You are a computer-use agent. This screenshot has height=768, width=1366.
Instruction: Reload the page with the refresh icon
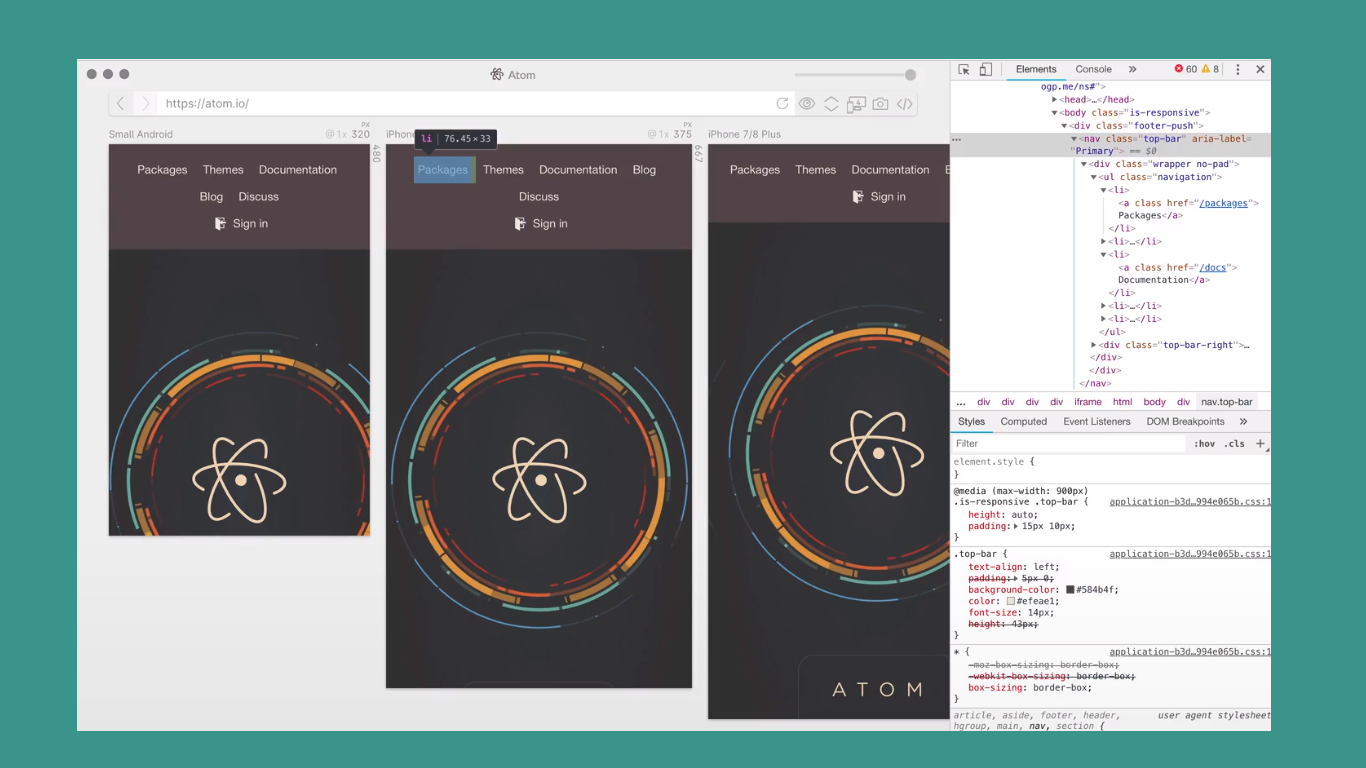(x=782, y=104)
